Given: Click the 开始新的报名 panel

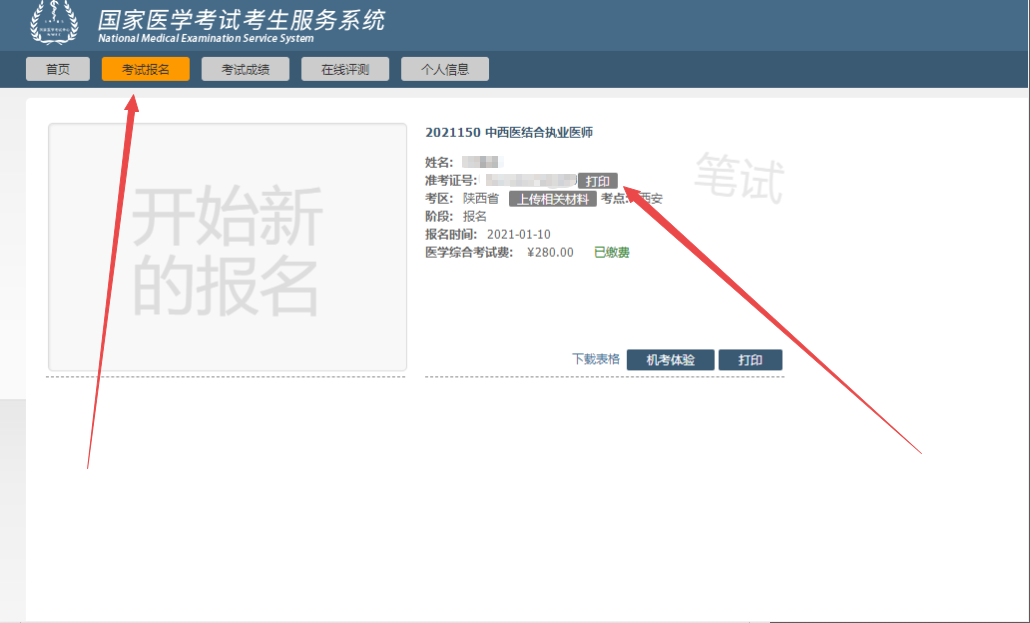Looking at the screenshot, I should (227, 247).
